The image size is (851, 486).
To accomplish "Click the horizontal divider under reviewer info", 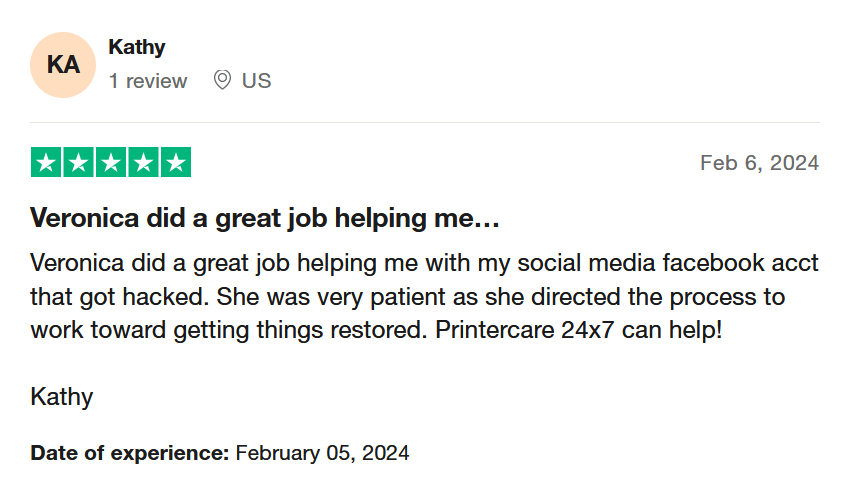I will tap(425, 123).
